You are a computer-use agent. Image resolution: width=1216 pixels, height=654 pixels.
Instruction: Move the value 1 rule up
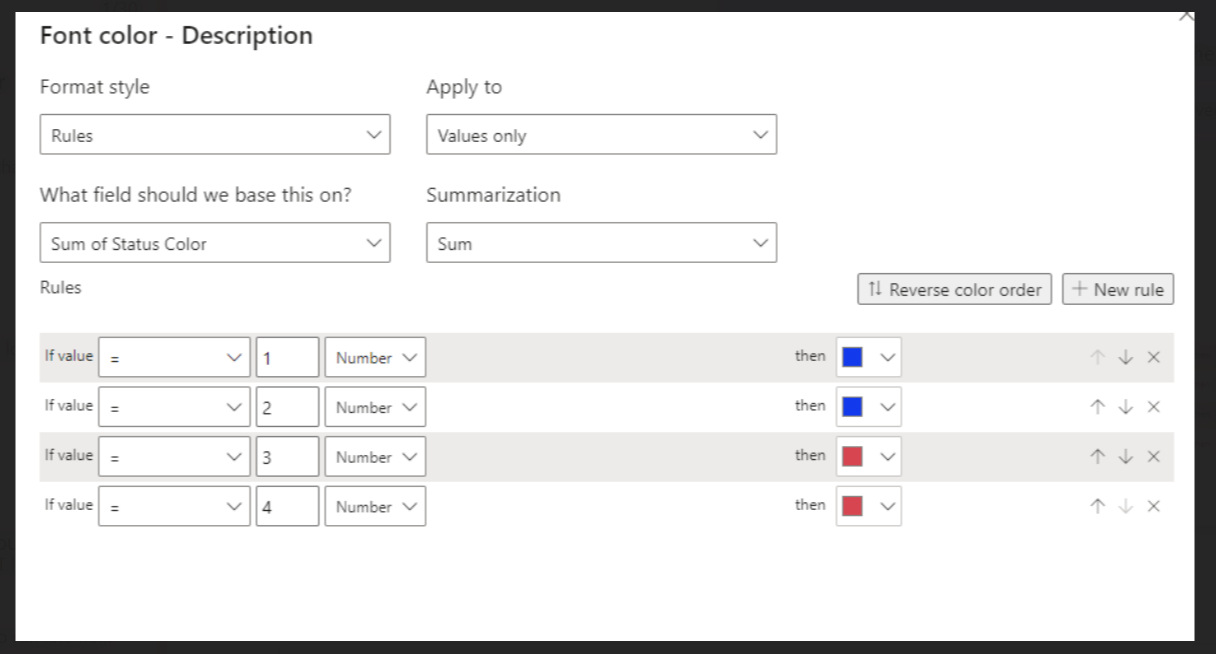pos(1098,358)
